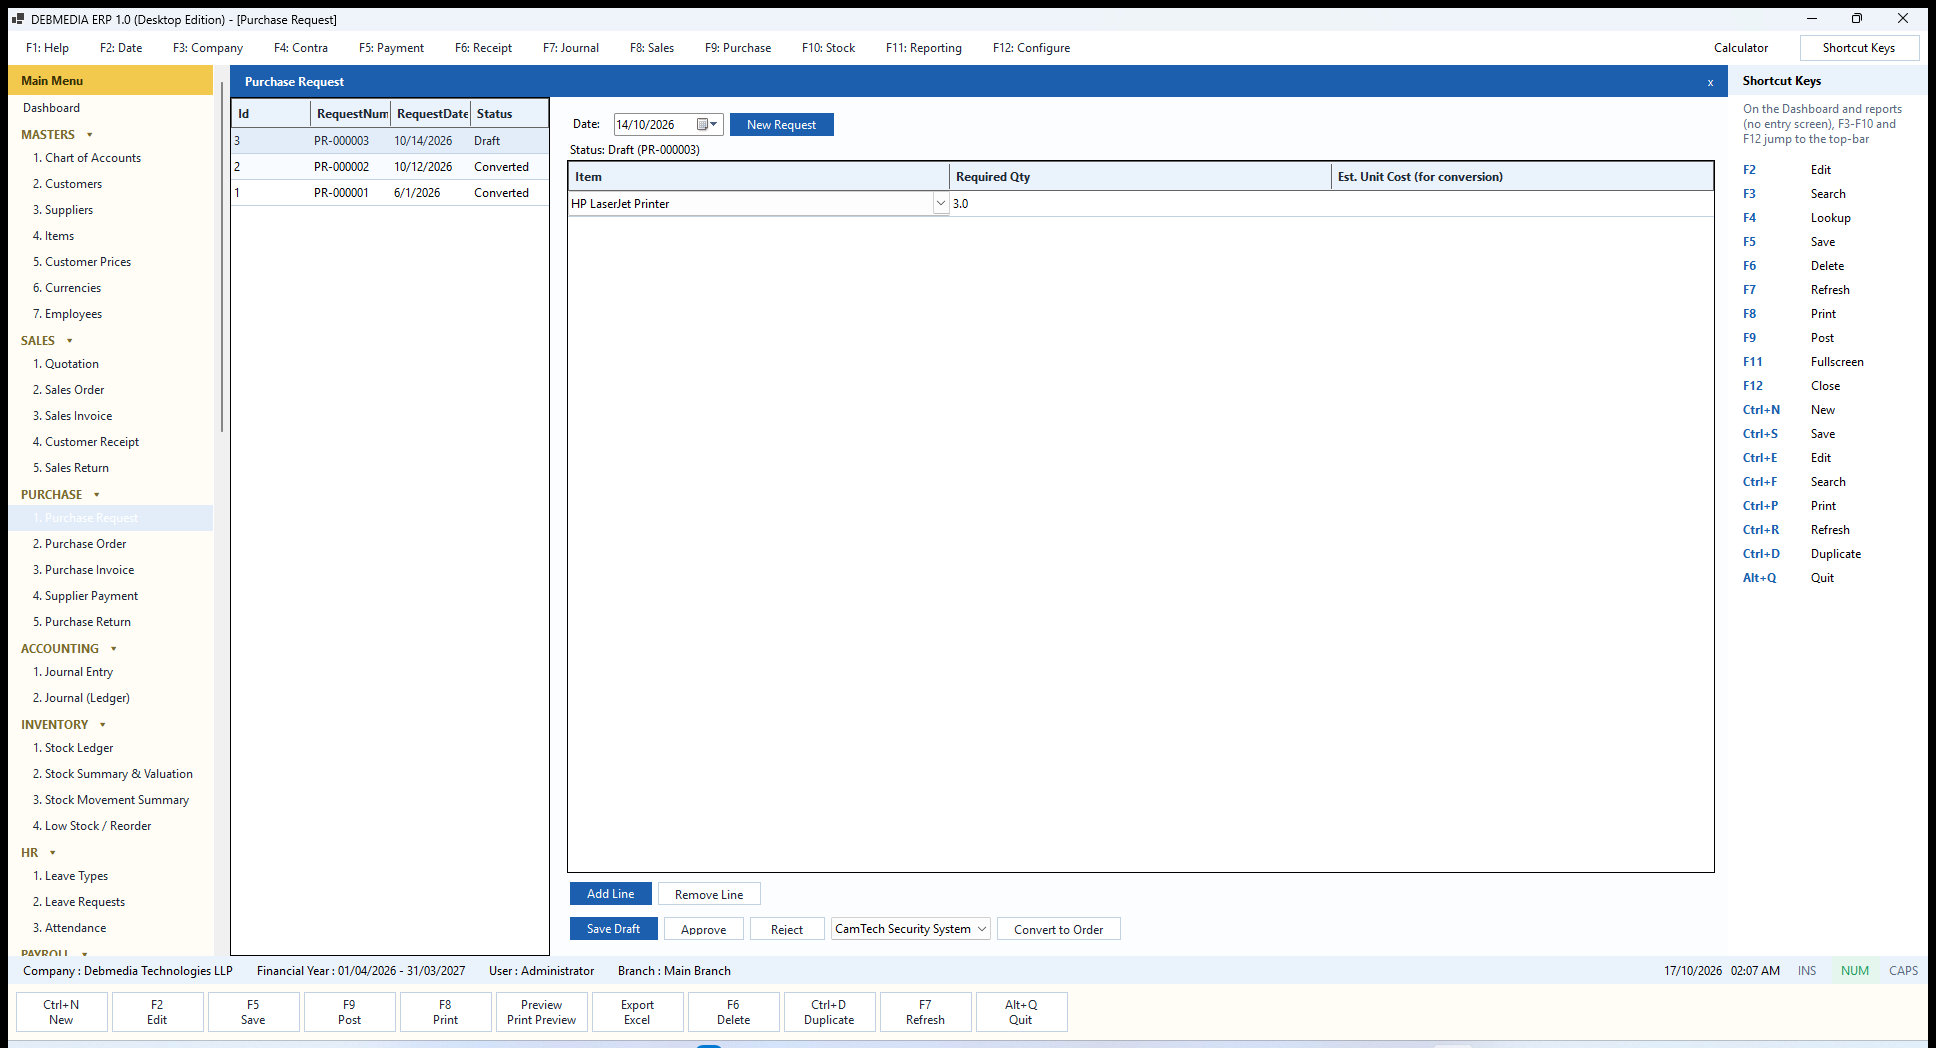Click the Required Qty cell 3.0
The image size is (1936, 1048).
(1140, 204)
